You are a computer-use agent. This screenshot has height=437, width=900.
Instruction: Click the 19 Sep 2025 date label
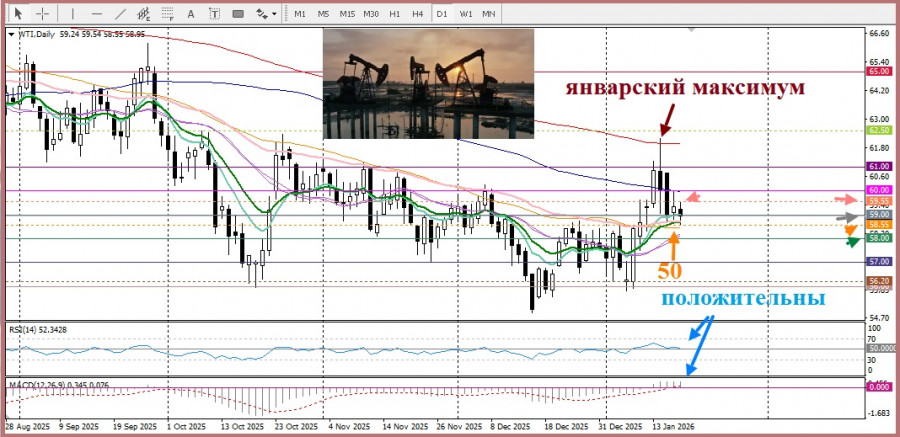click(135, 427)
